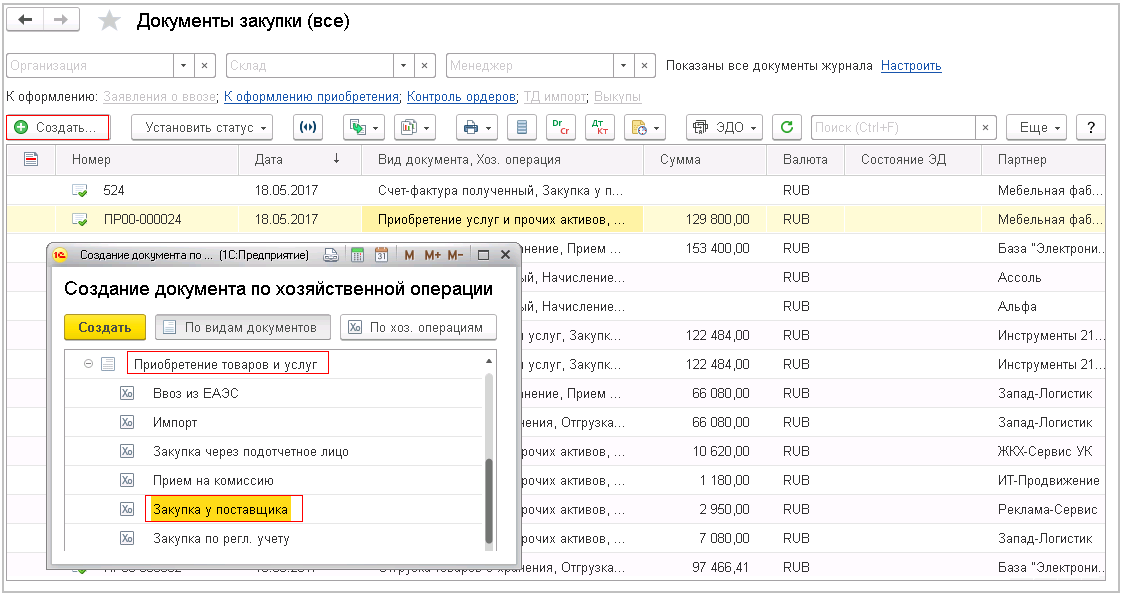Expand the 'Установить статус' dropdown
The image size is (1132, 605).
[x=202, y=128]
